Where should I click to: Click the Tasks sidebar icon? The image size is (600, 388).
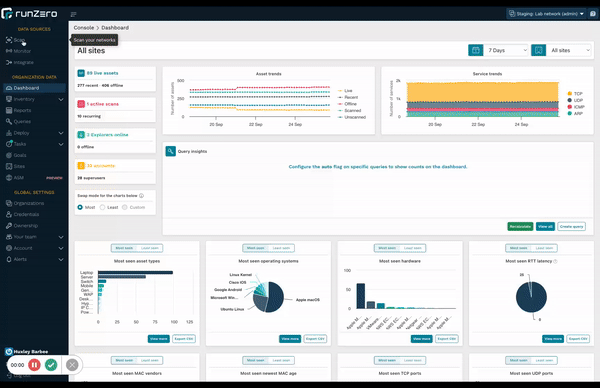[x=9, y=144]
